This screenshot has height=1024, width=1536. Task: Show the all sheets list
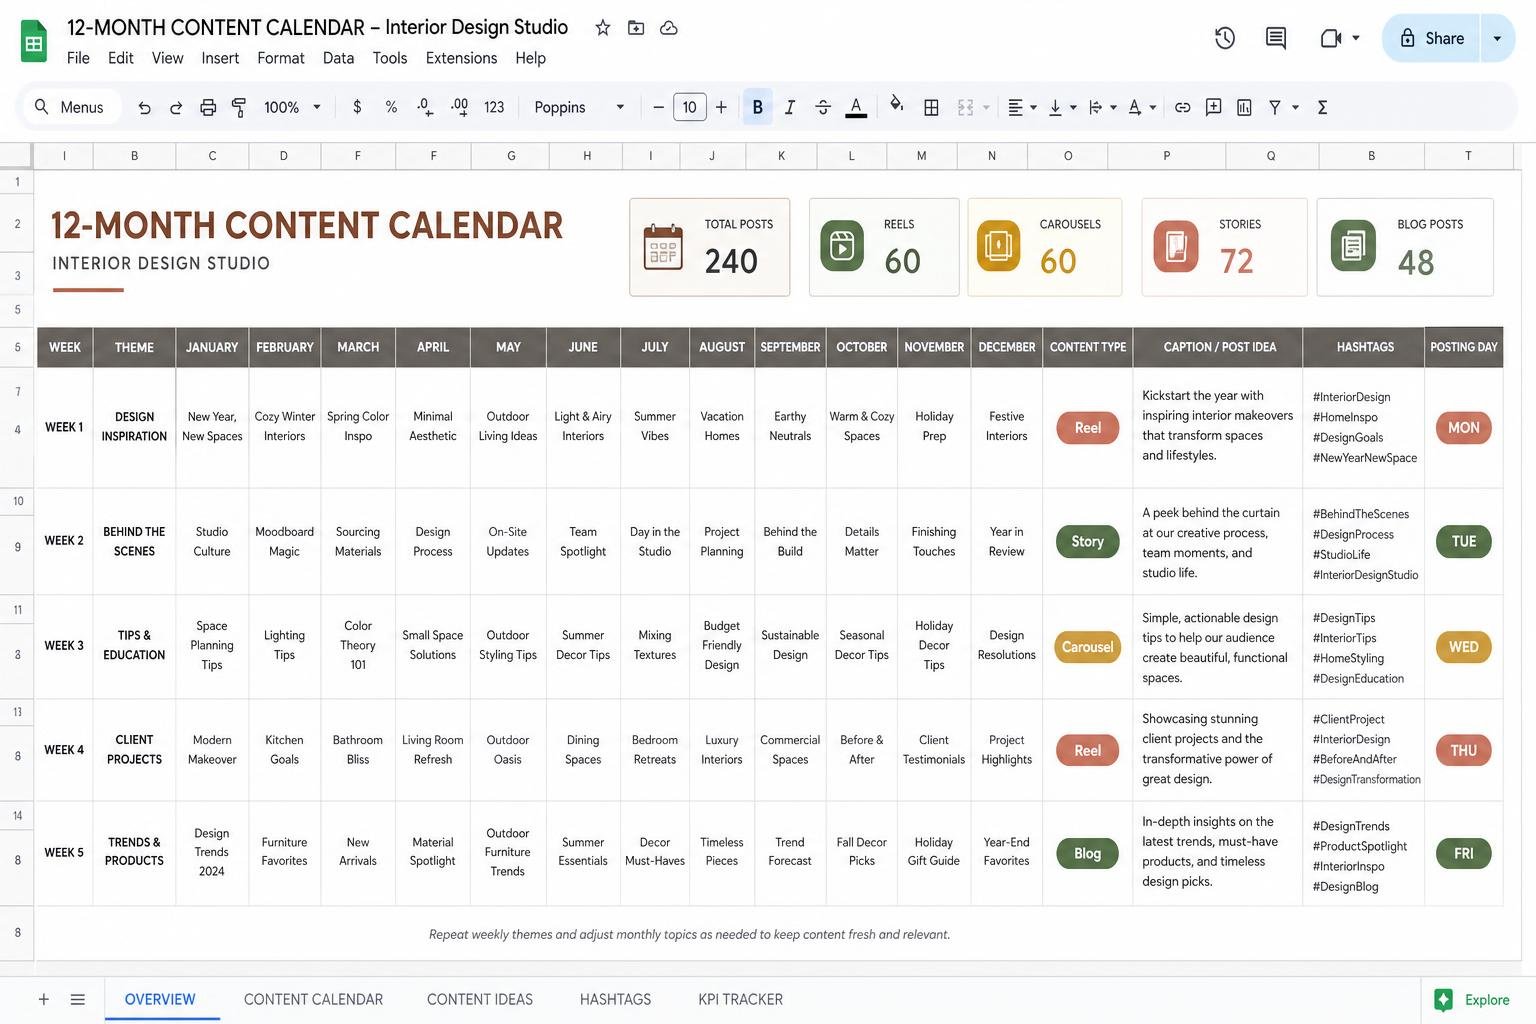point(78,999)
